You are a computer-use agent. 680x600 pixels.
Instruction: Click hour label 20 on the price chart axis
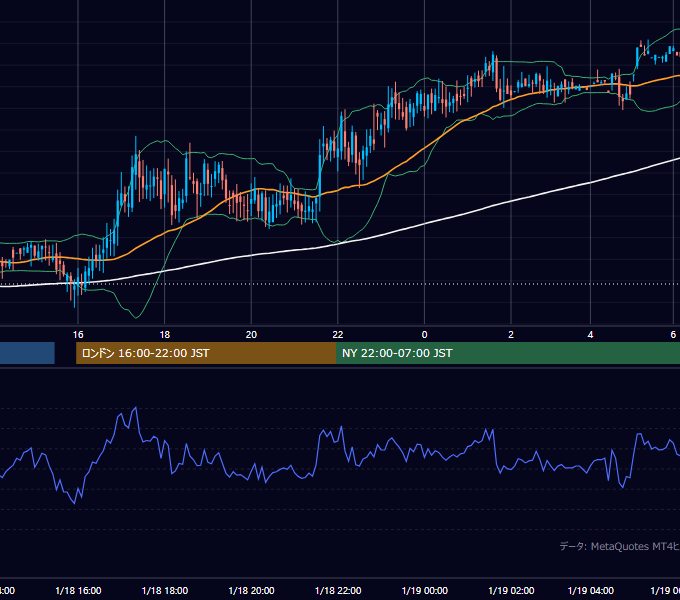point(252,335)
